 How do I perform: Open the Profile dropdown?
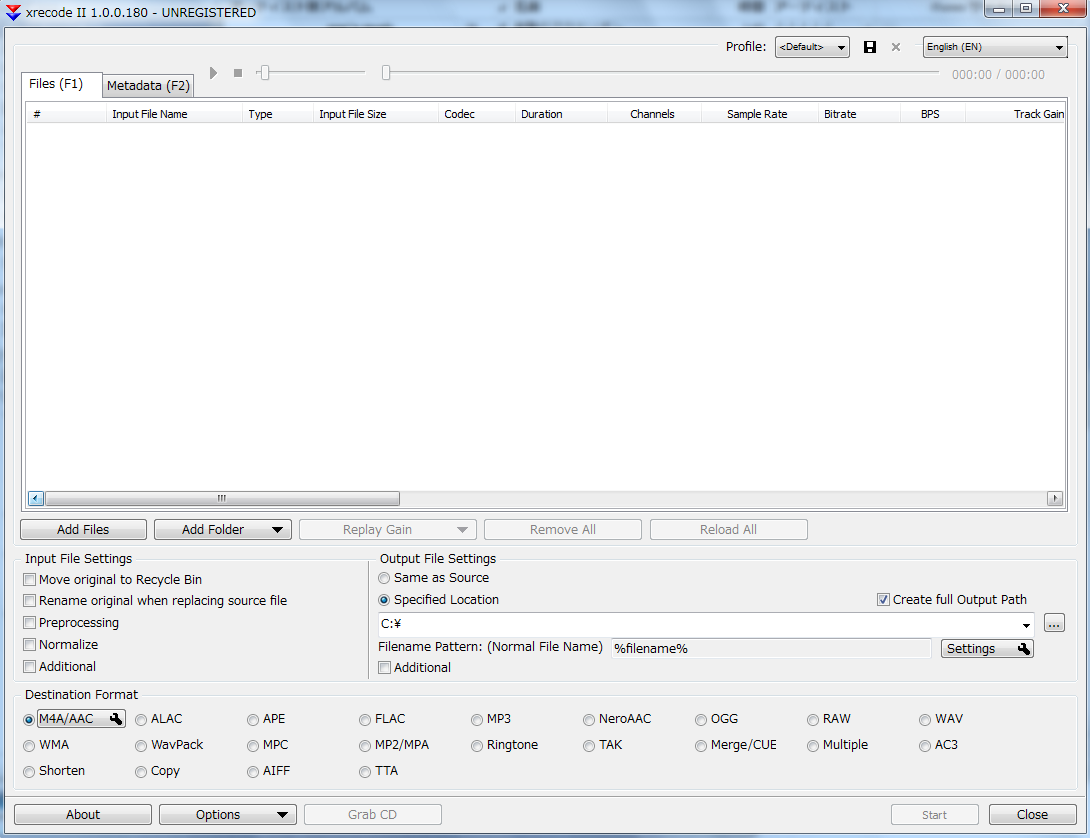(x=811, y=46)
